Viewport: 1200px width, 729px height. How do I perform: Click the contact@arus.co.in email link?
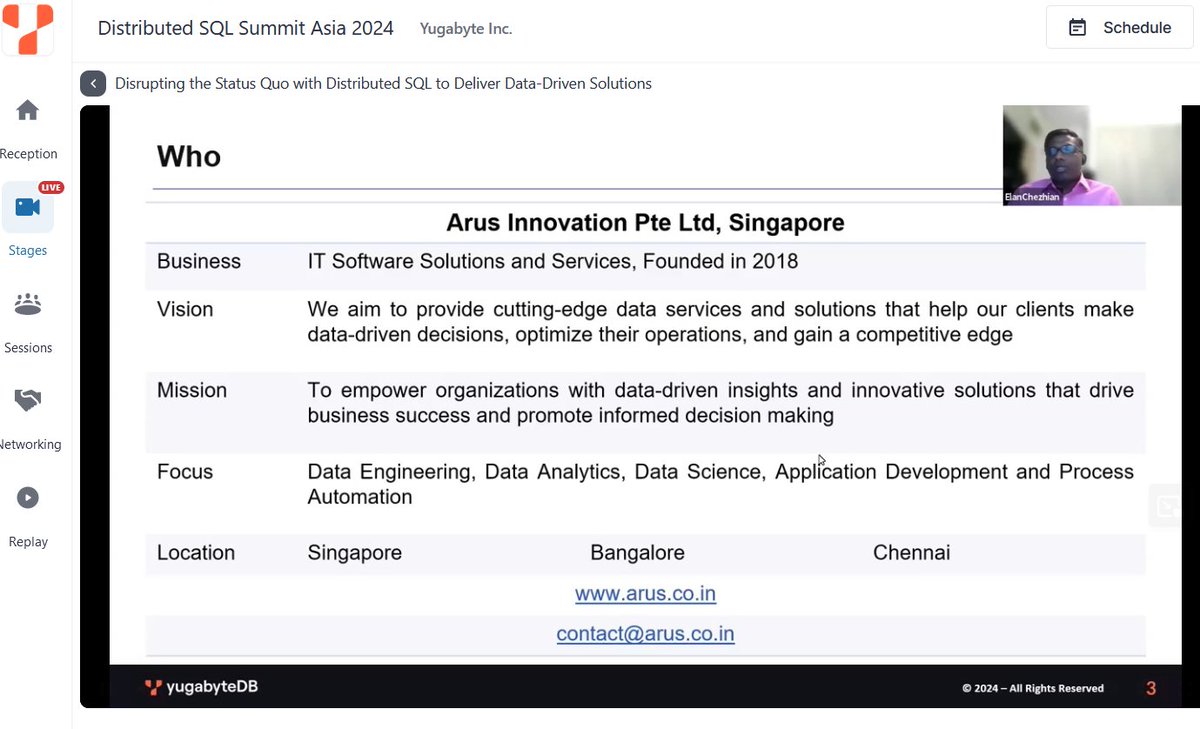pos(645,633)
